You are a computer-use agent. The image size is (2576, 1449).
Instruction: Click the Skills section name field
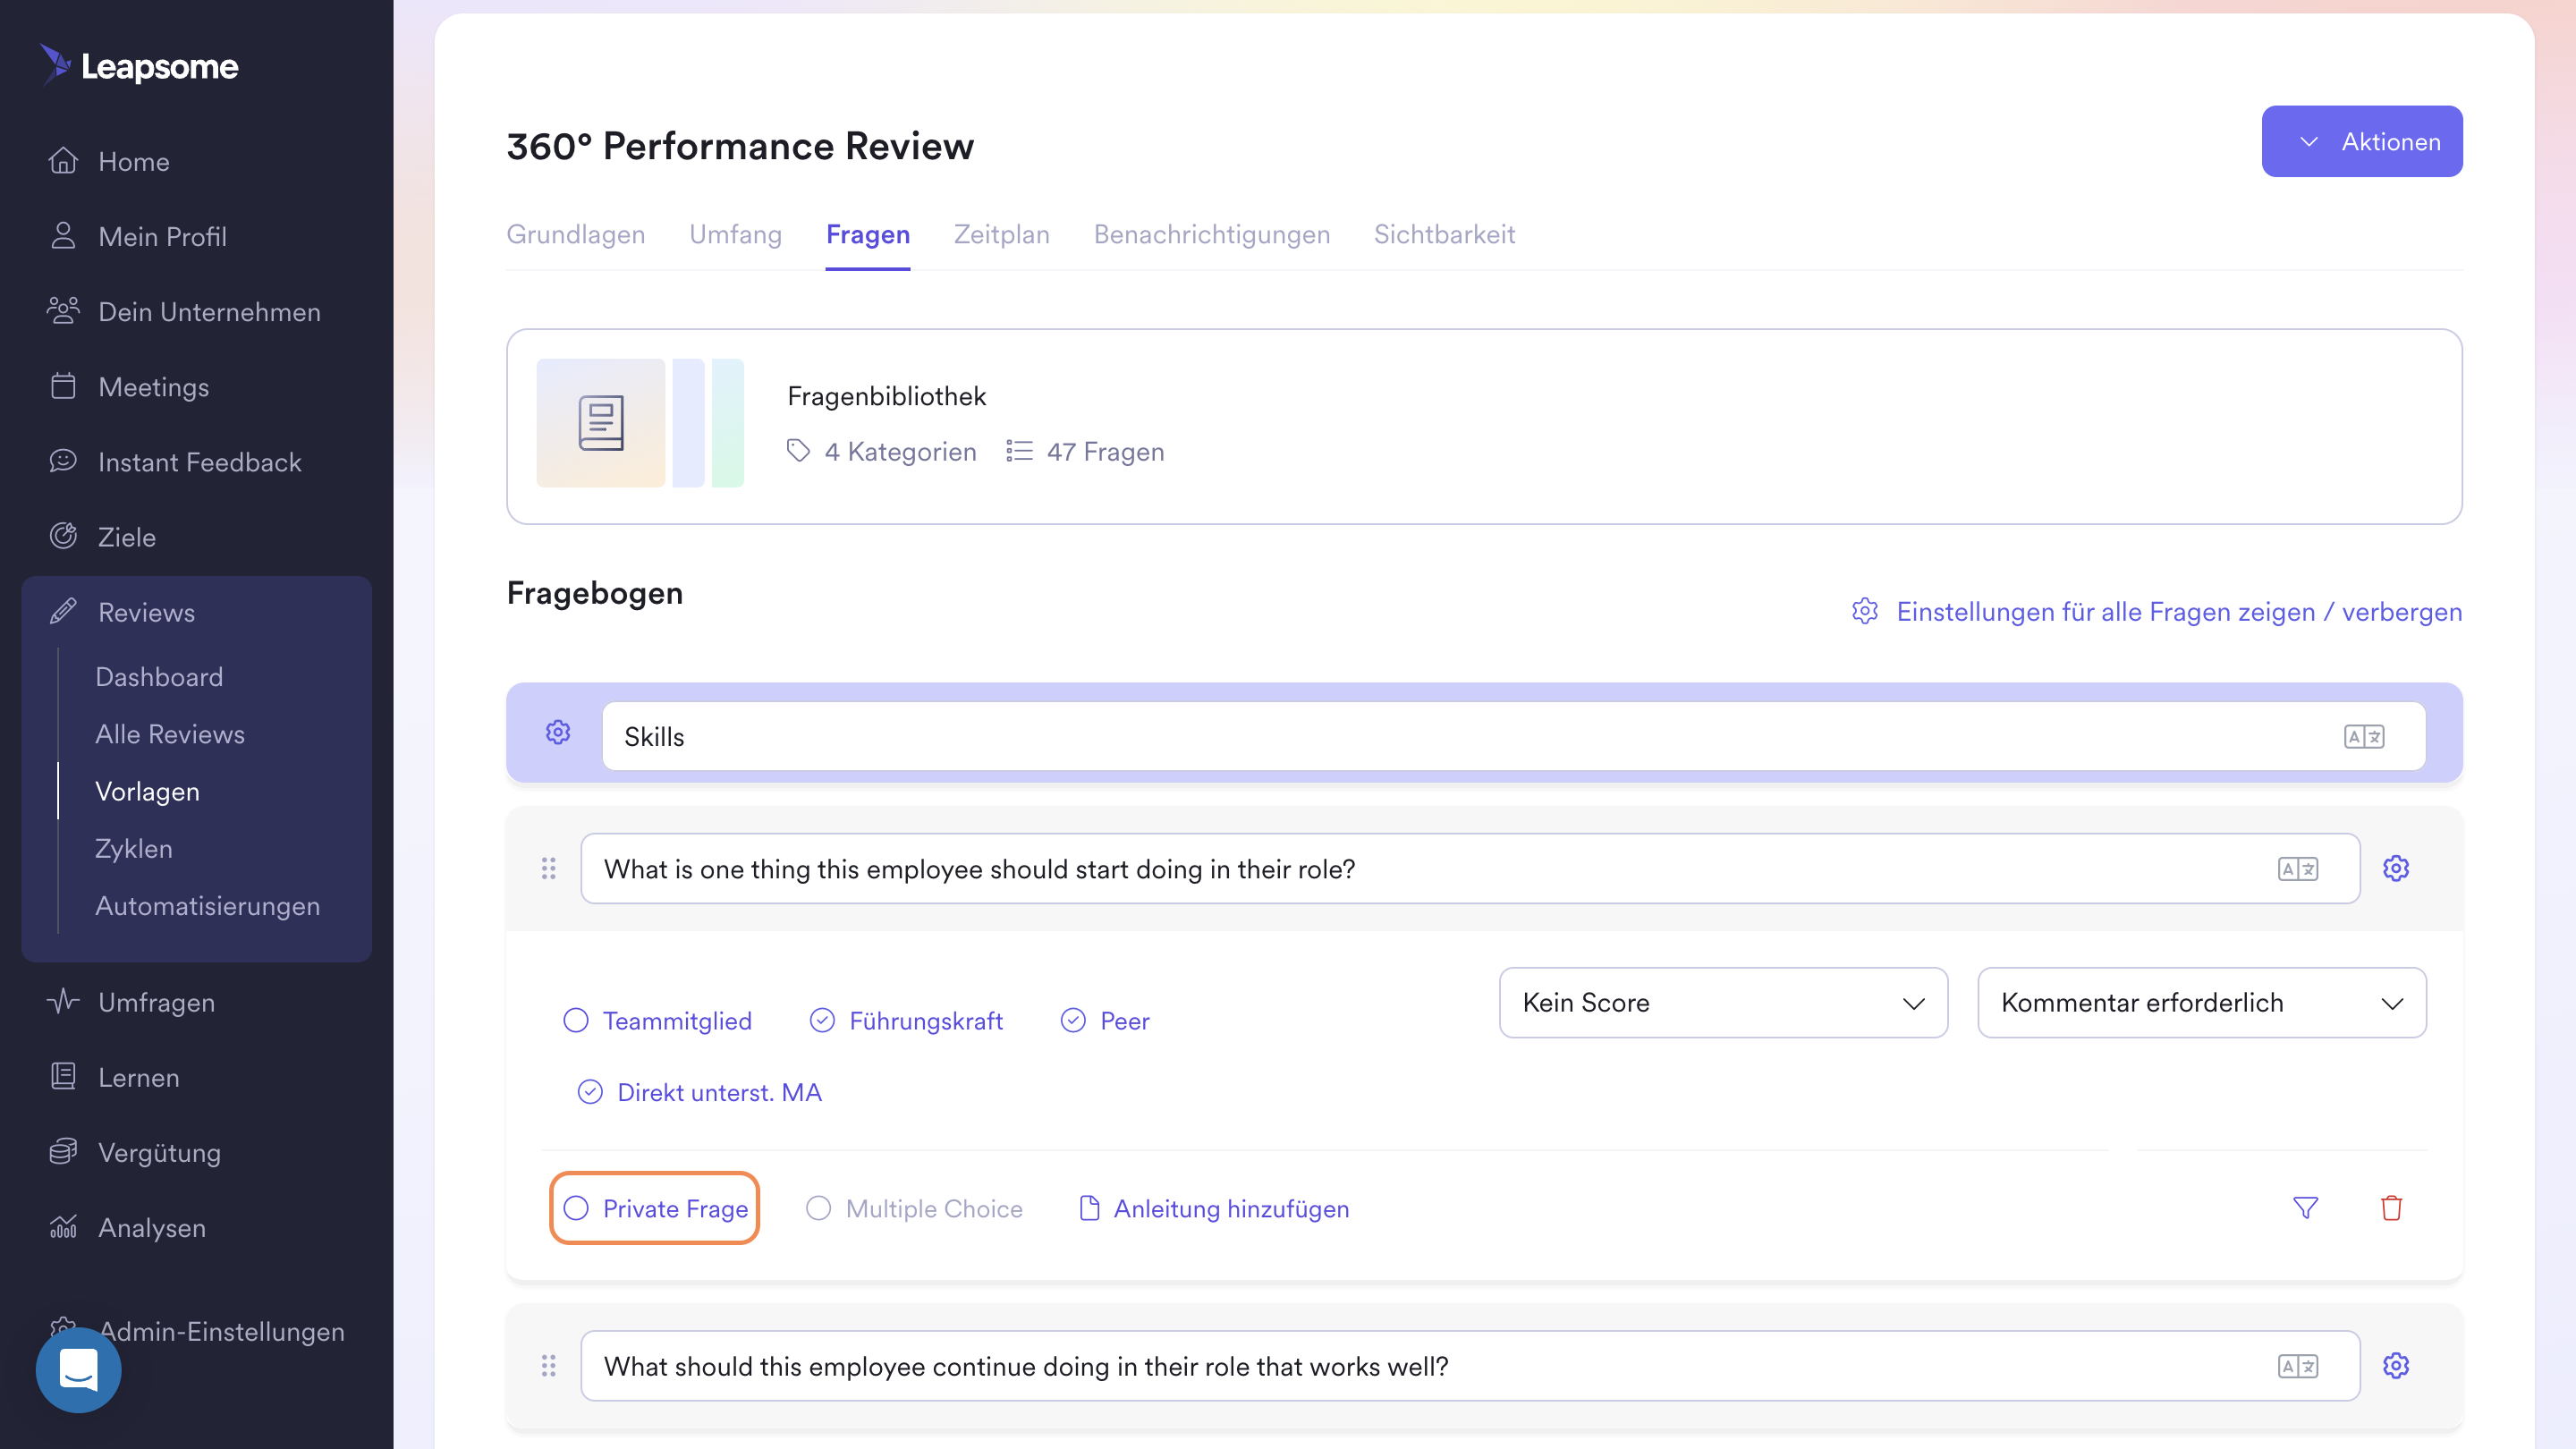point(1513,736)
